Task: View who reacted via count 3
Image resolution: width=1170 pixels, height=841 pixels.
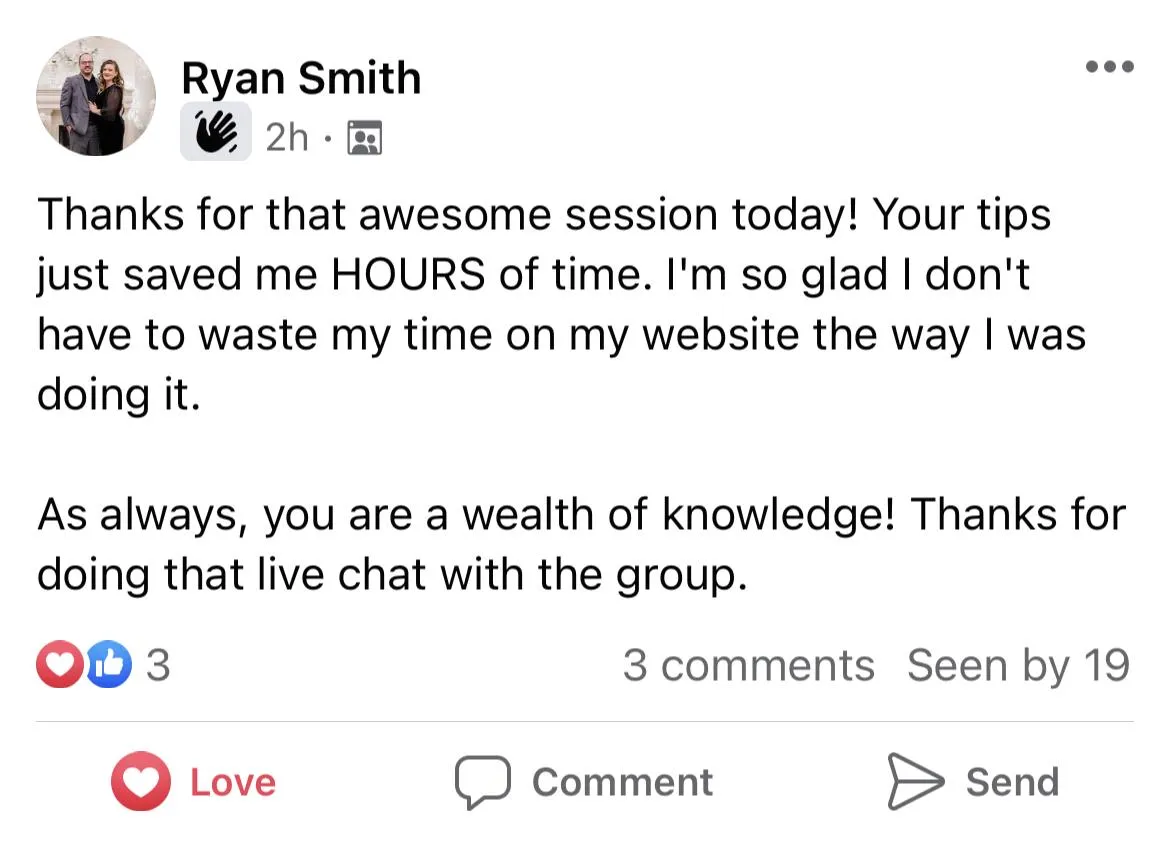Action: tap(158, 665)
